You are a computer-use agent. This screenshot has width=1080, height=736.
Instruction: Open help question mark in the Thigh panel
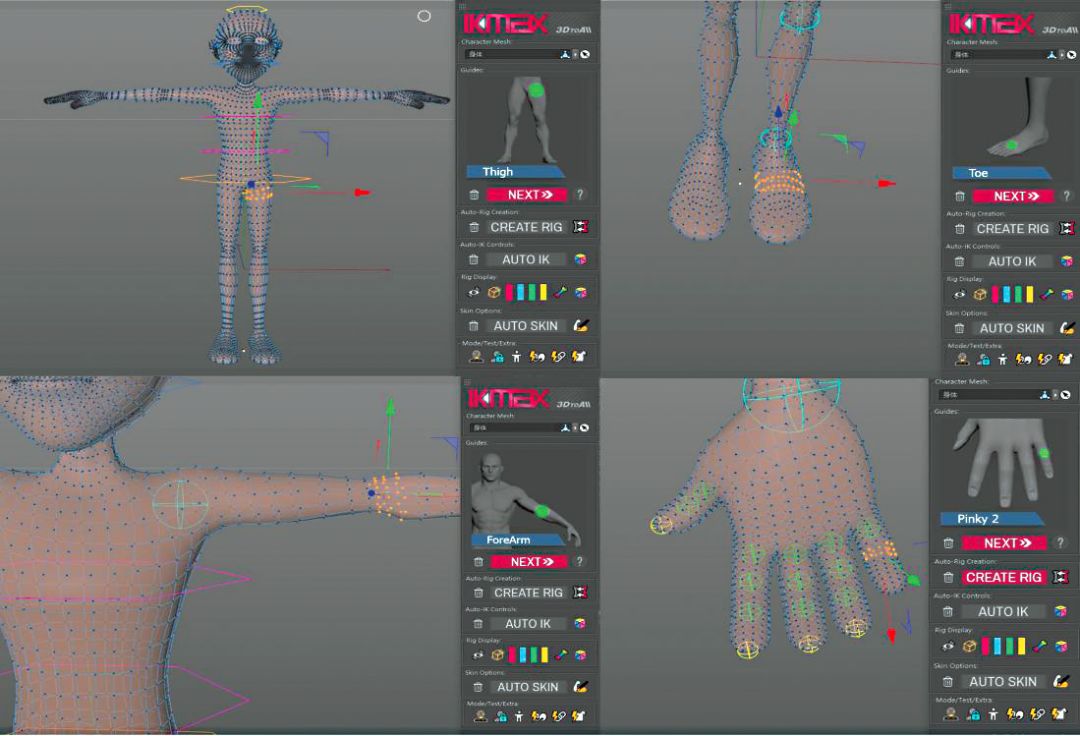[x=580, y=195]
